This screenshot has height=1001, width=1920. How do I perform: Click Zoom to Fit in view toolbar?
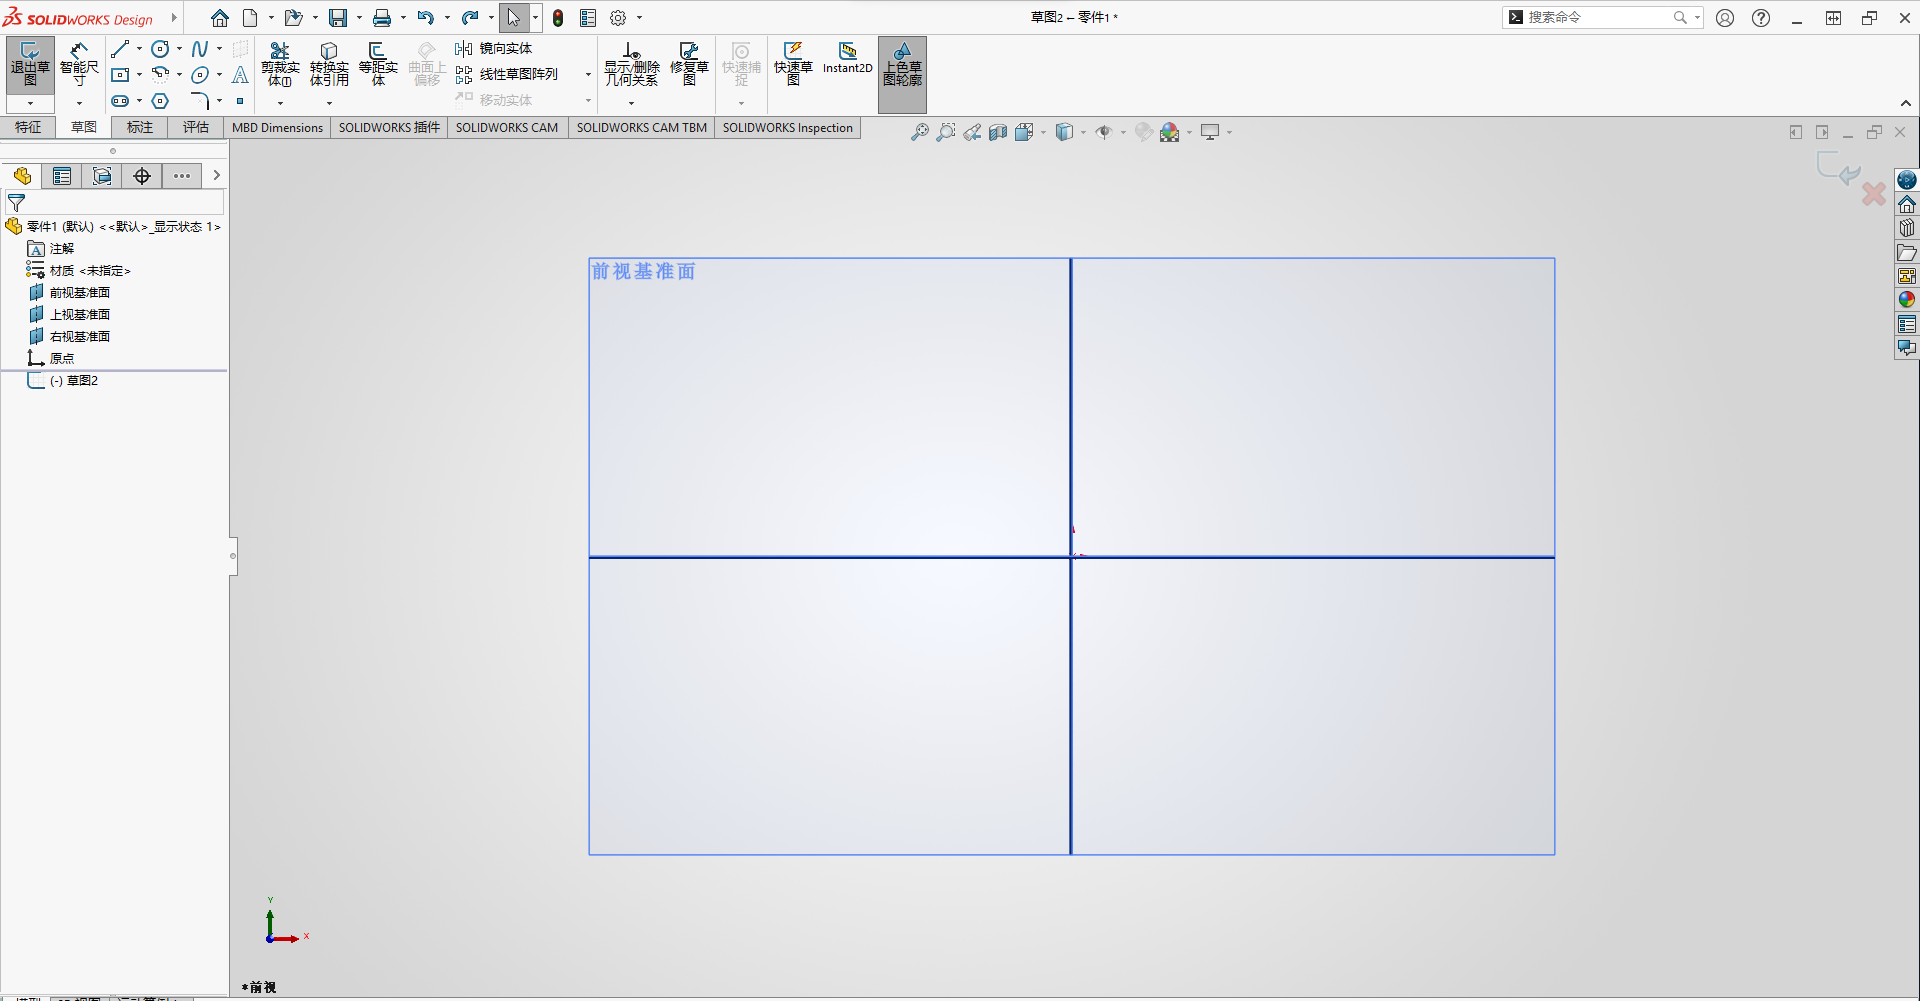tap(920, 132)
